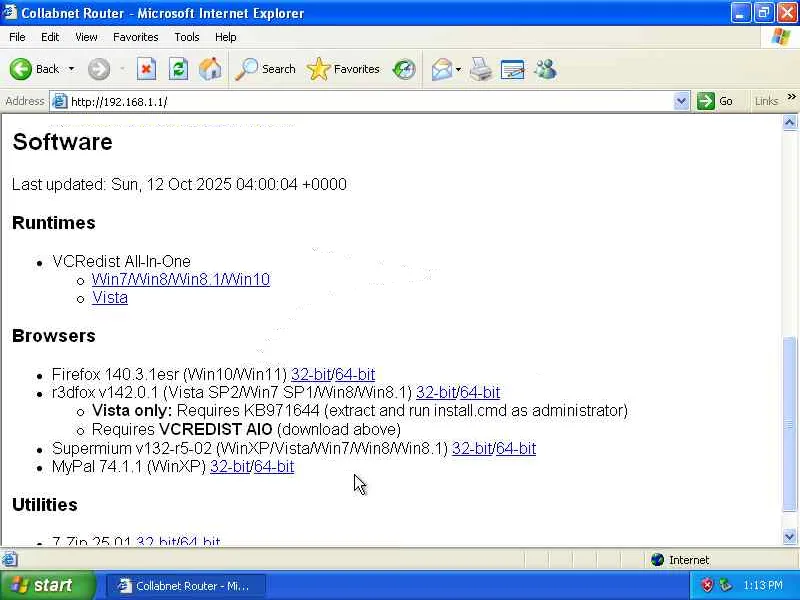The height and width of the screenshot is (600, 800).
Task: Open the View menu
Action: coord(86,37)
